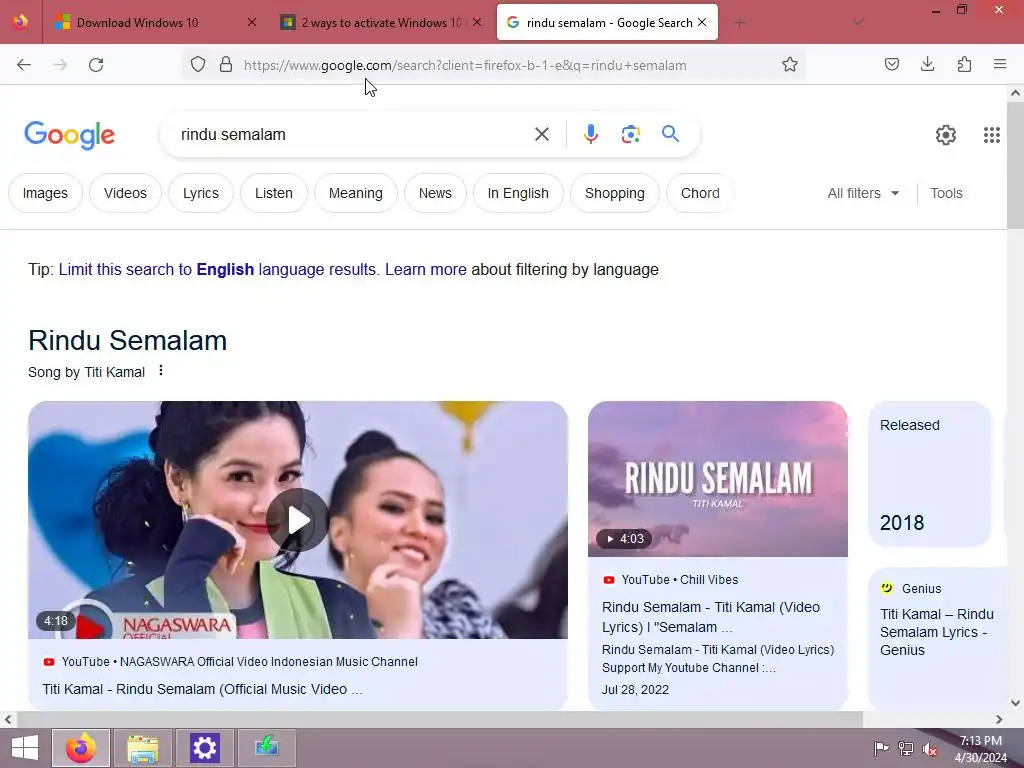The image size is (1024, 768).
Task: Select the Listen filter chip
Action: 274,193
